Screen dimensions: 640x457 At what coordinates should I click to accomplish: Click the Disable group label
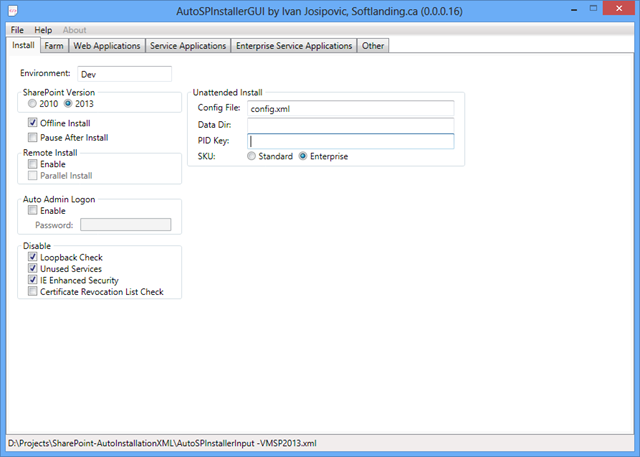click(x=37, y=246)
